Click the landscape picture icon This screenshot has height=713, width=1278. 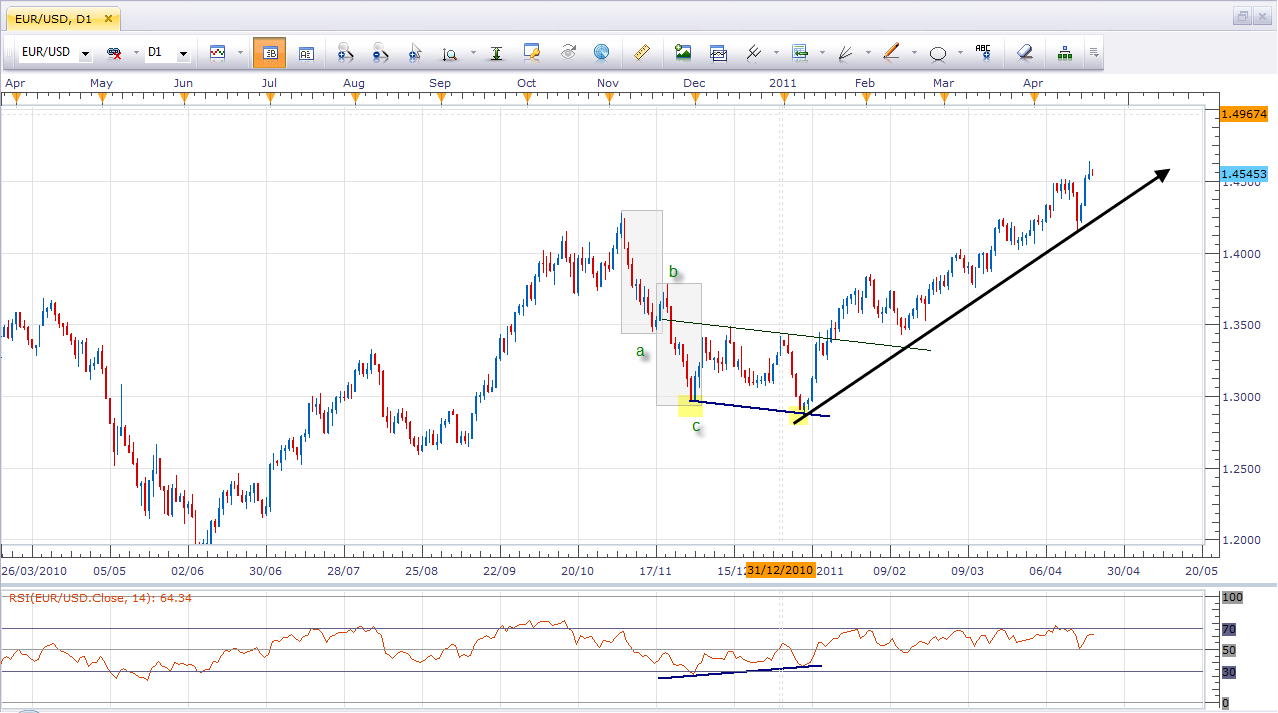[684, 53]
